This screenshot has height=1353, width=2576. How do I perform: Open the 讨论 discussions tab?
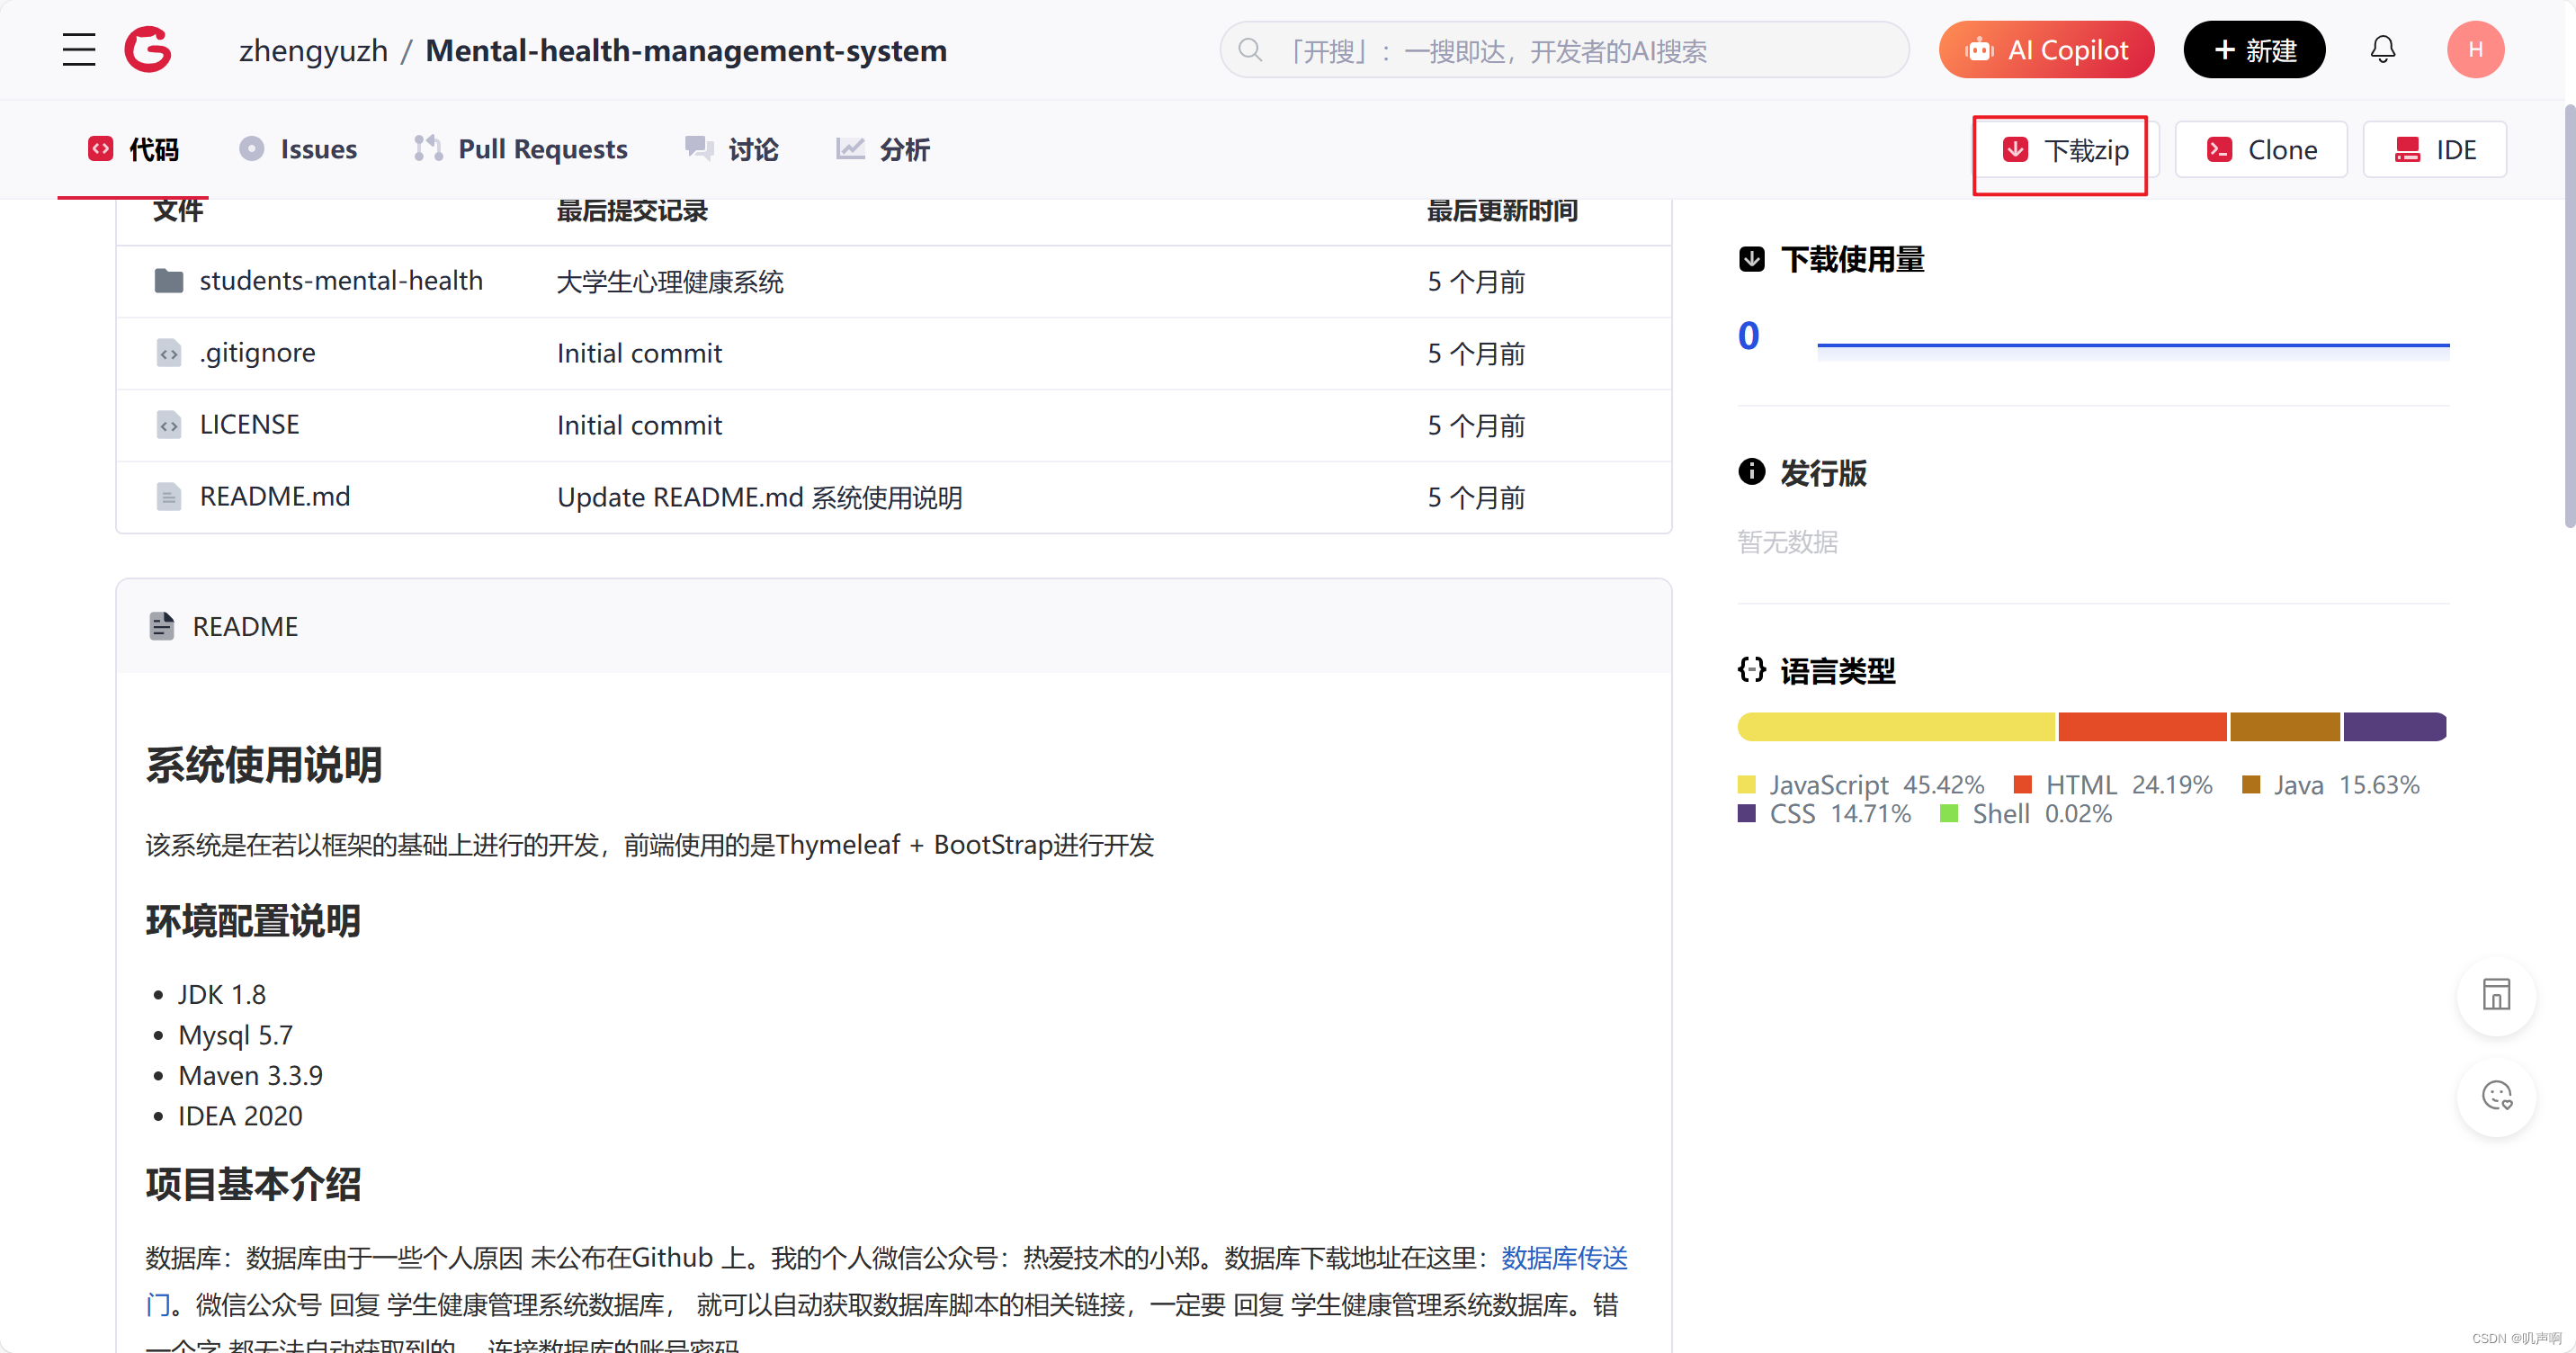[x=731, y=148]
